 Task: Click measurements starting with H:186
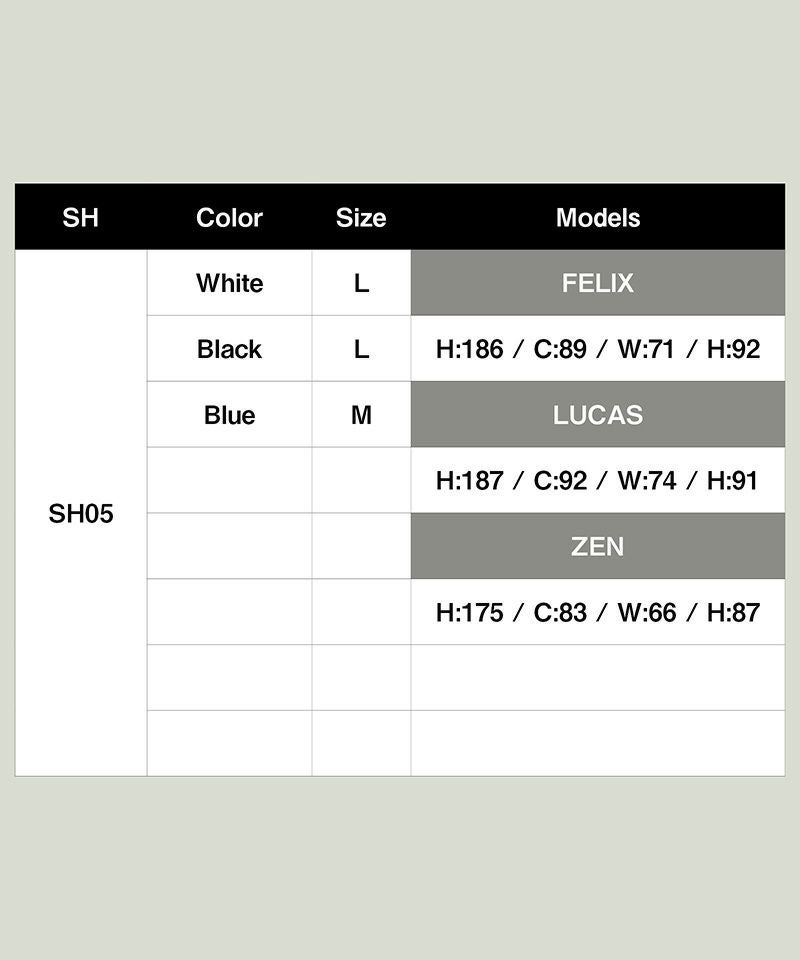point(598,349)
